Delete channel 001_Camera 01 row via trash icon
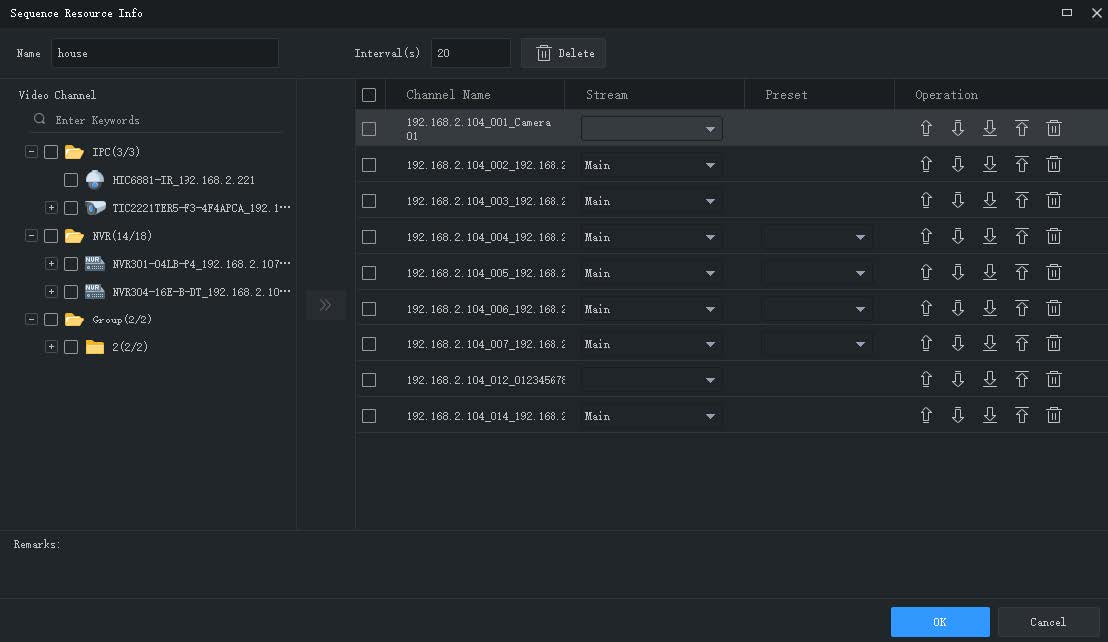 point(1054,128)
